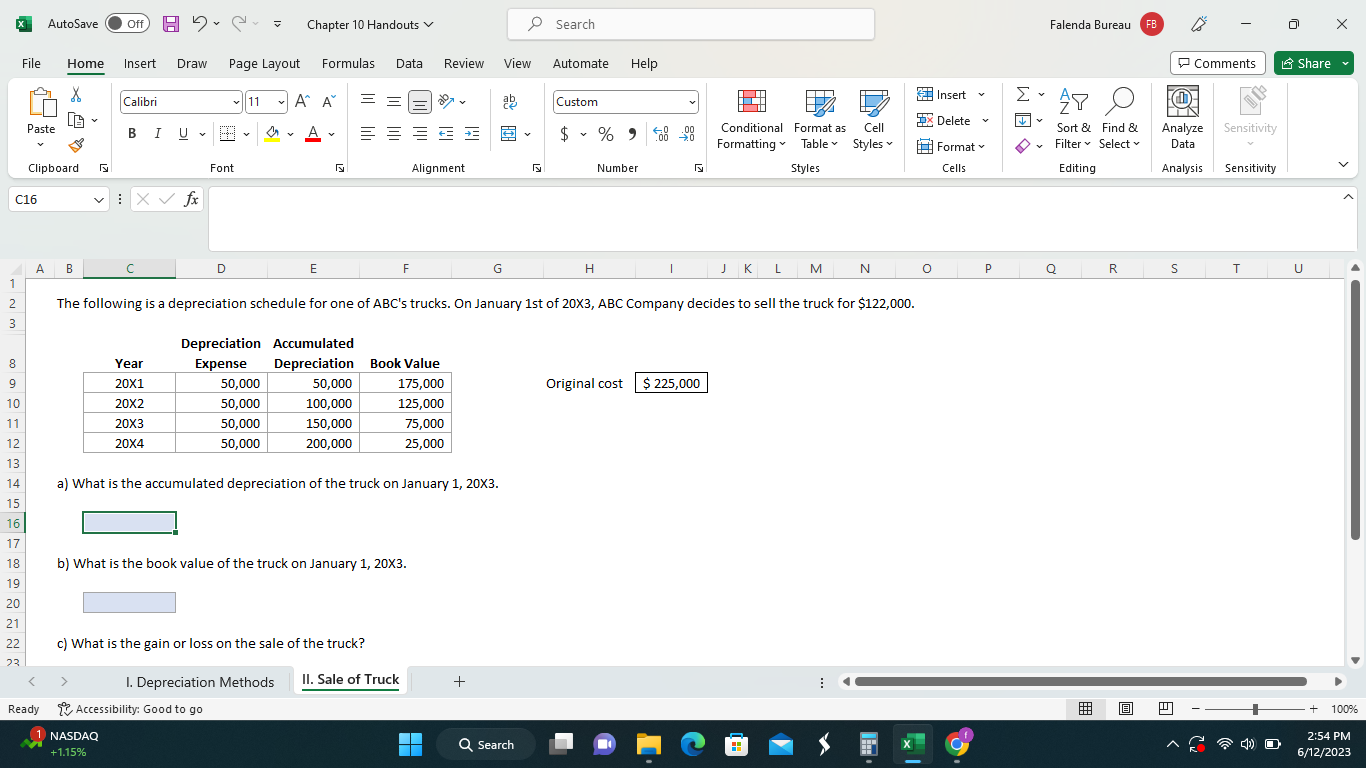Select the AutoSum sigma icon
Screen dimensions: 1366x768
coord(1021,93)
